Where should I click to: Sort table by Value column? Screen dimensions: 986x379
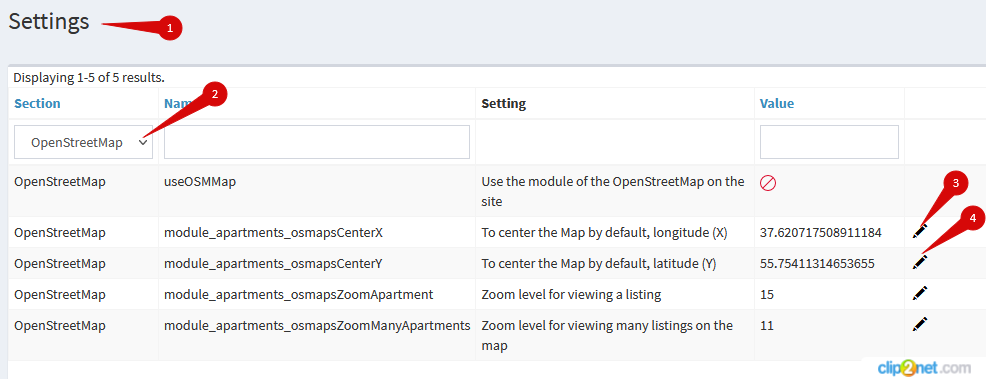[x=777, y=104]
